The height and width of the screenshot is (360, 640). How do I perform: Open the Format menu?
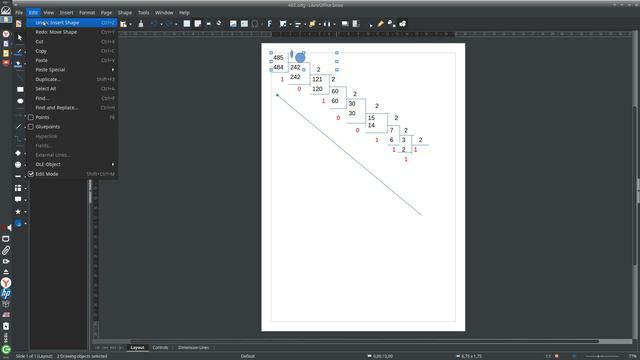click(87, 13)
